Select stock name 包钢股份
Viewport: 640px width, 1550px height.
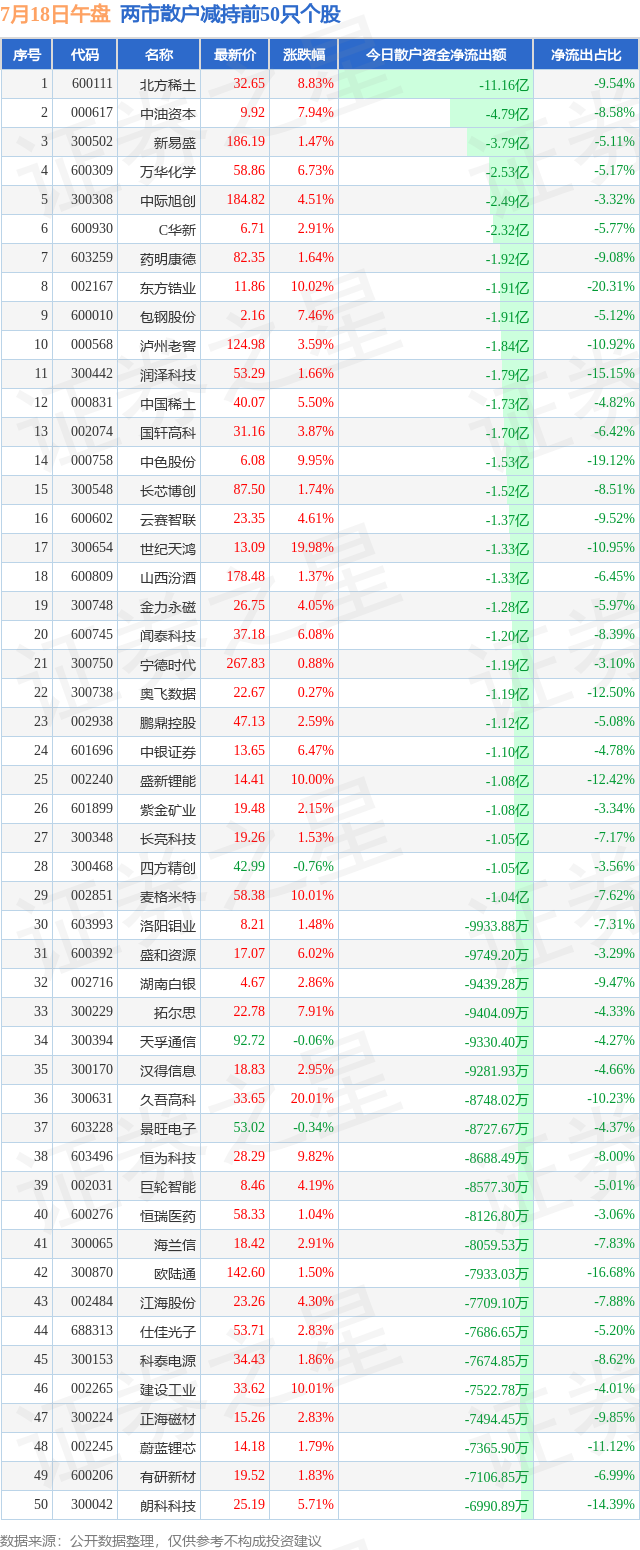pyautogui.click(x=168, y=317)
